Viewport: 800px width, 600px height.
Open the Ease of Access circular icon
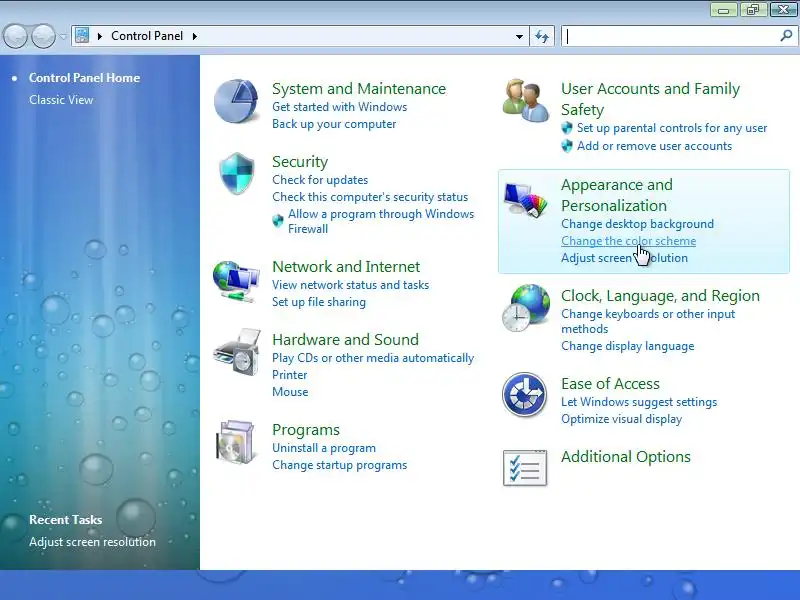[524, 395]
